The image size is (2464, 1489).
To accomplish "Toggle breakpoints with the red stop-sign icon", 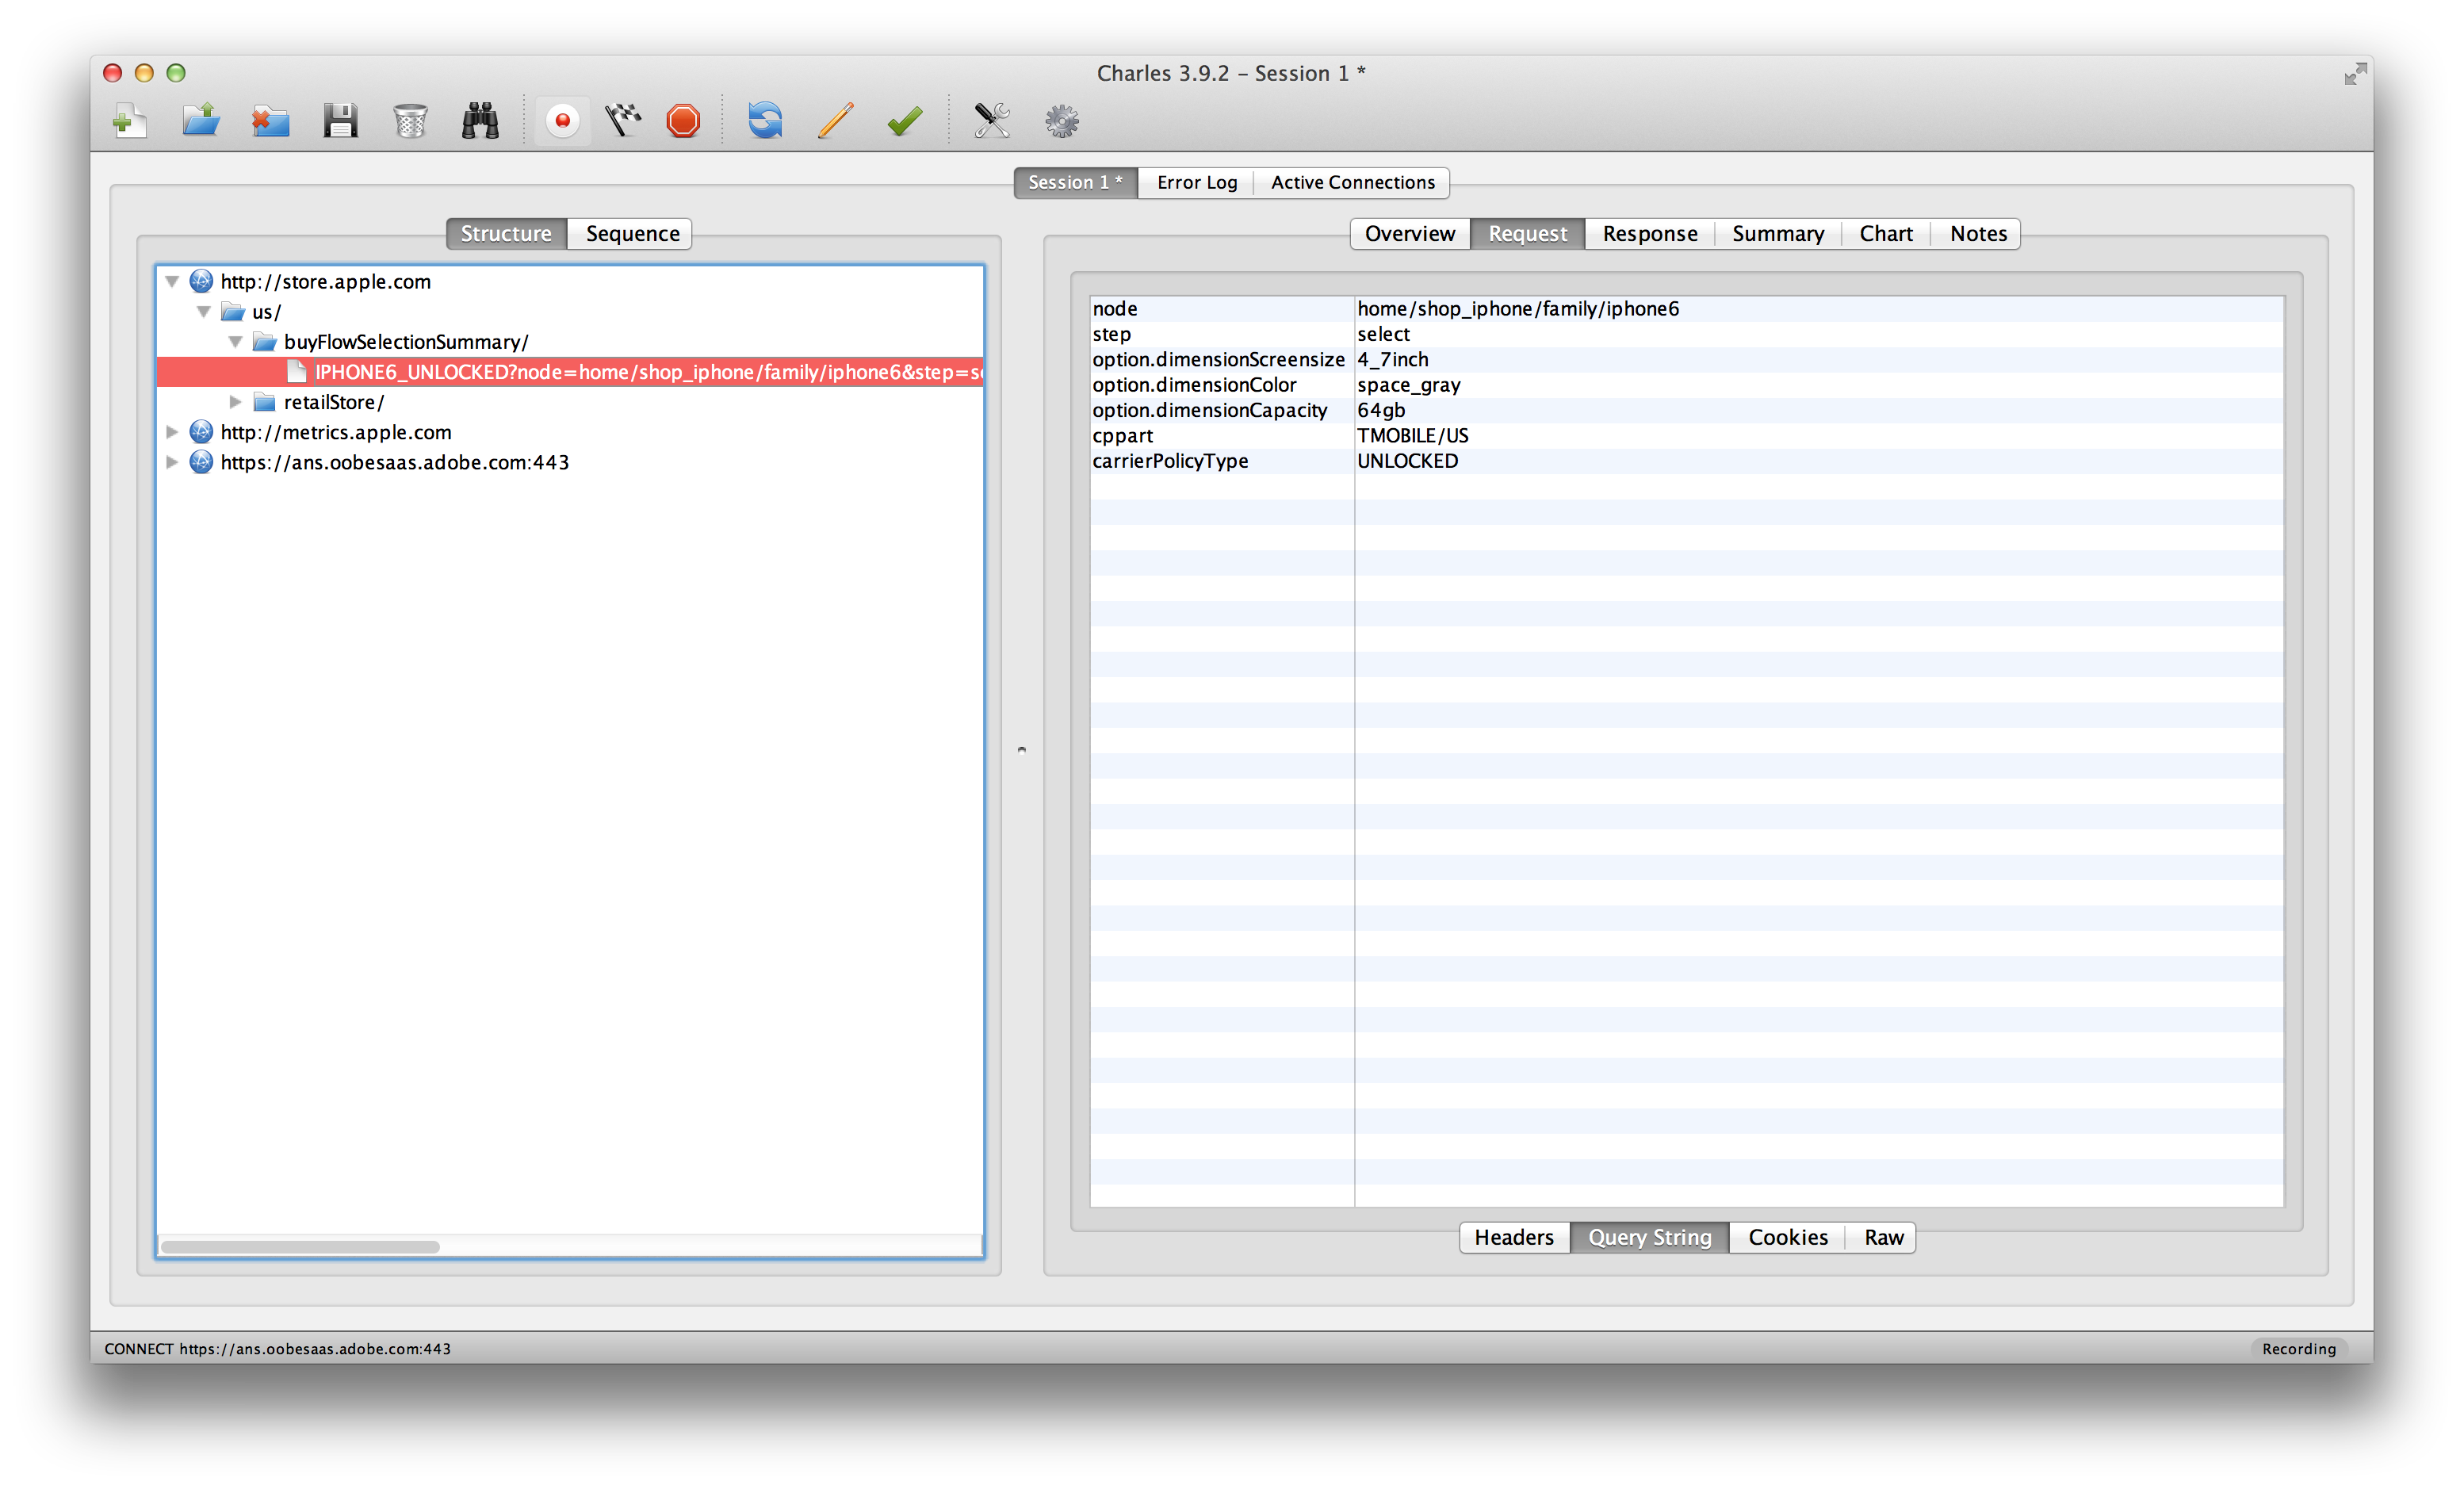I will coord(684,121).
